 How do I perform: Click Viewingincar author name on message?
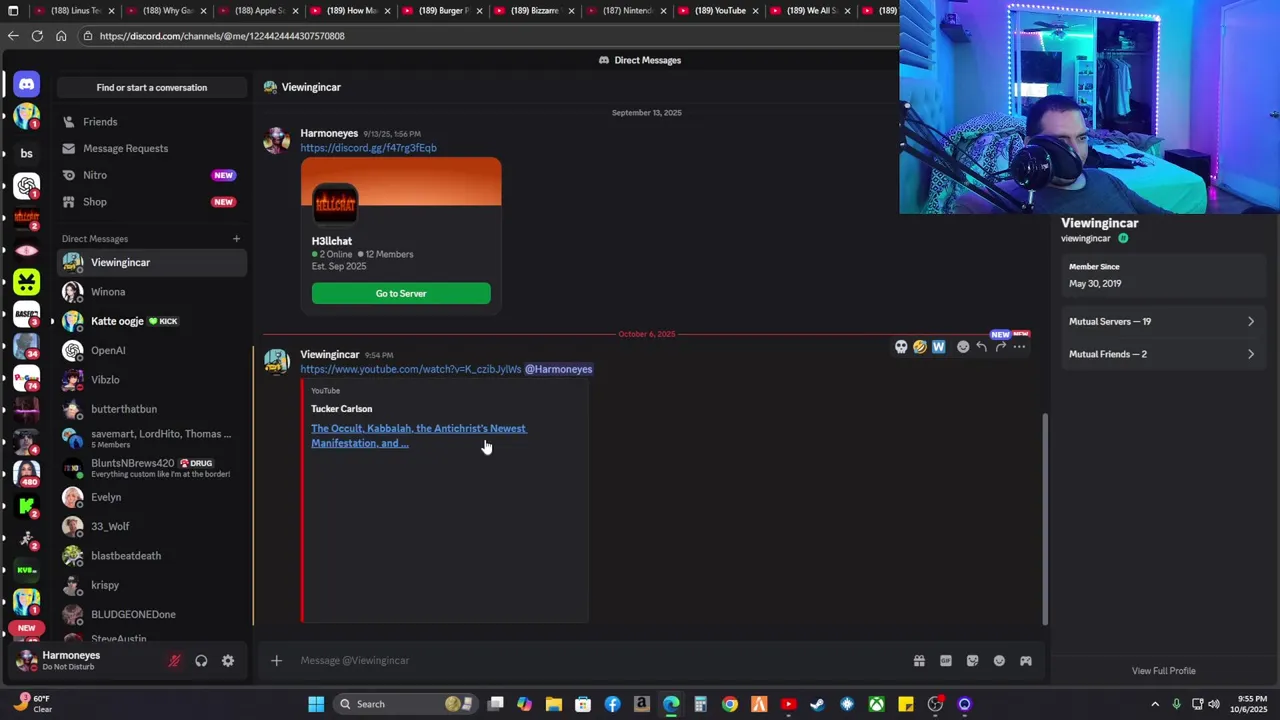click(x=330, y=355)
